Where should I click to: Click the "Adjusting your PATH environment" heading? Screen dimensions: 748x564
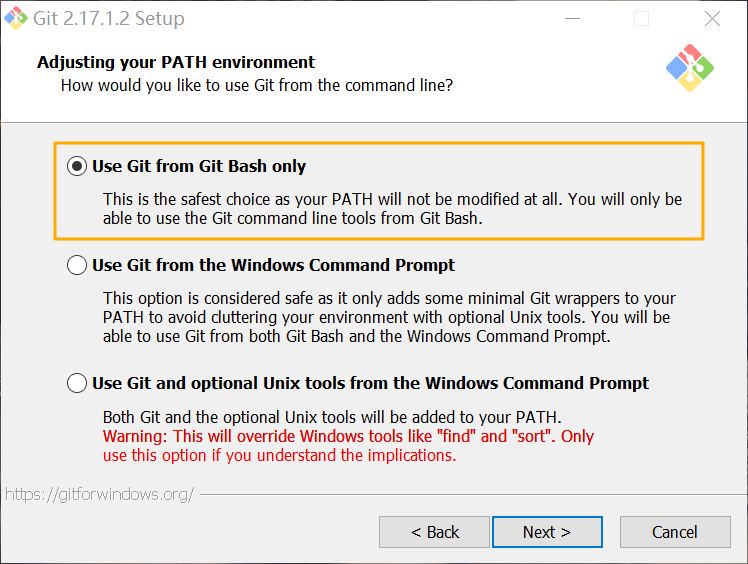pyautogui.click(x=176, y=62)
